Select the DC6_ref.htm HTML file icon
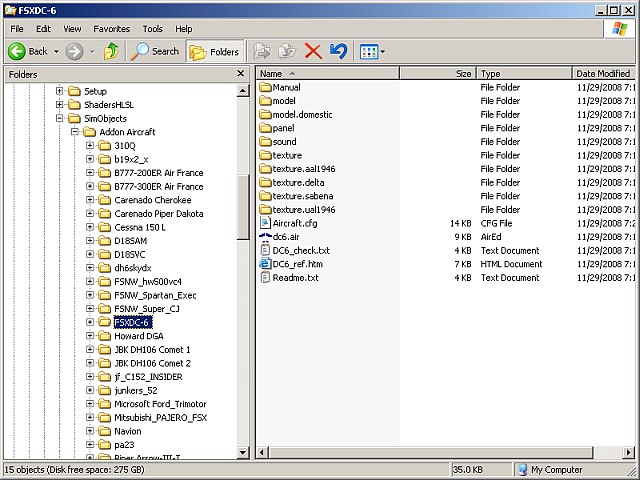The width and height of the screenshot is (640, 480). (x=265, y=264)
